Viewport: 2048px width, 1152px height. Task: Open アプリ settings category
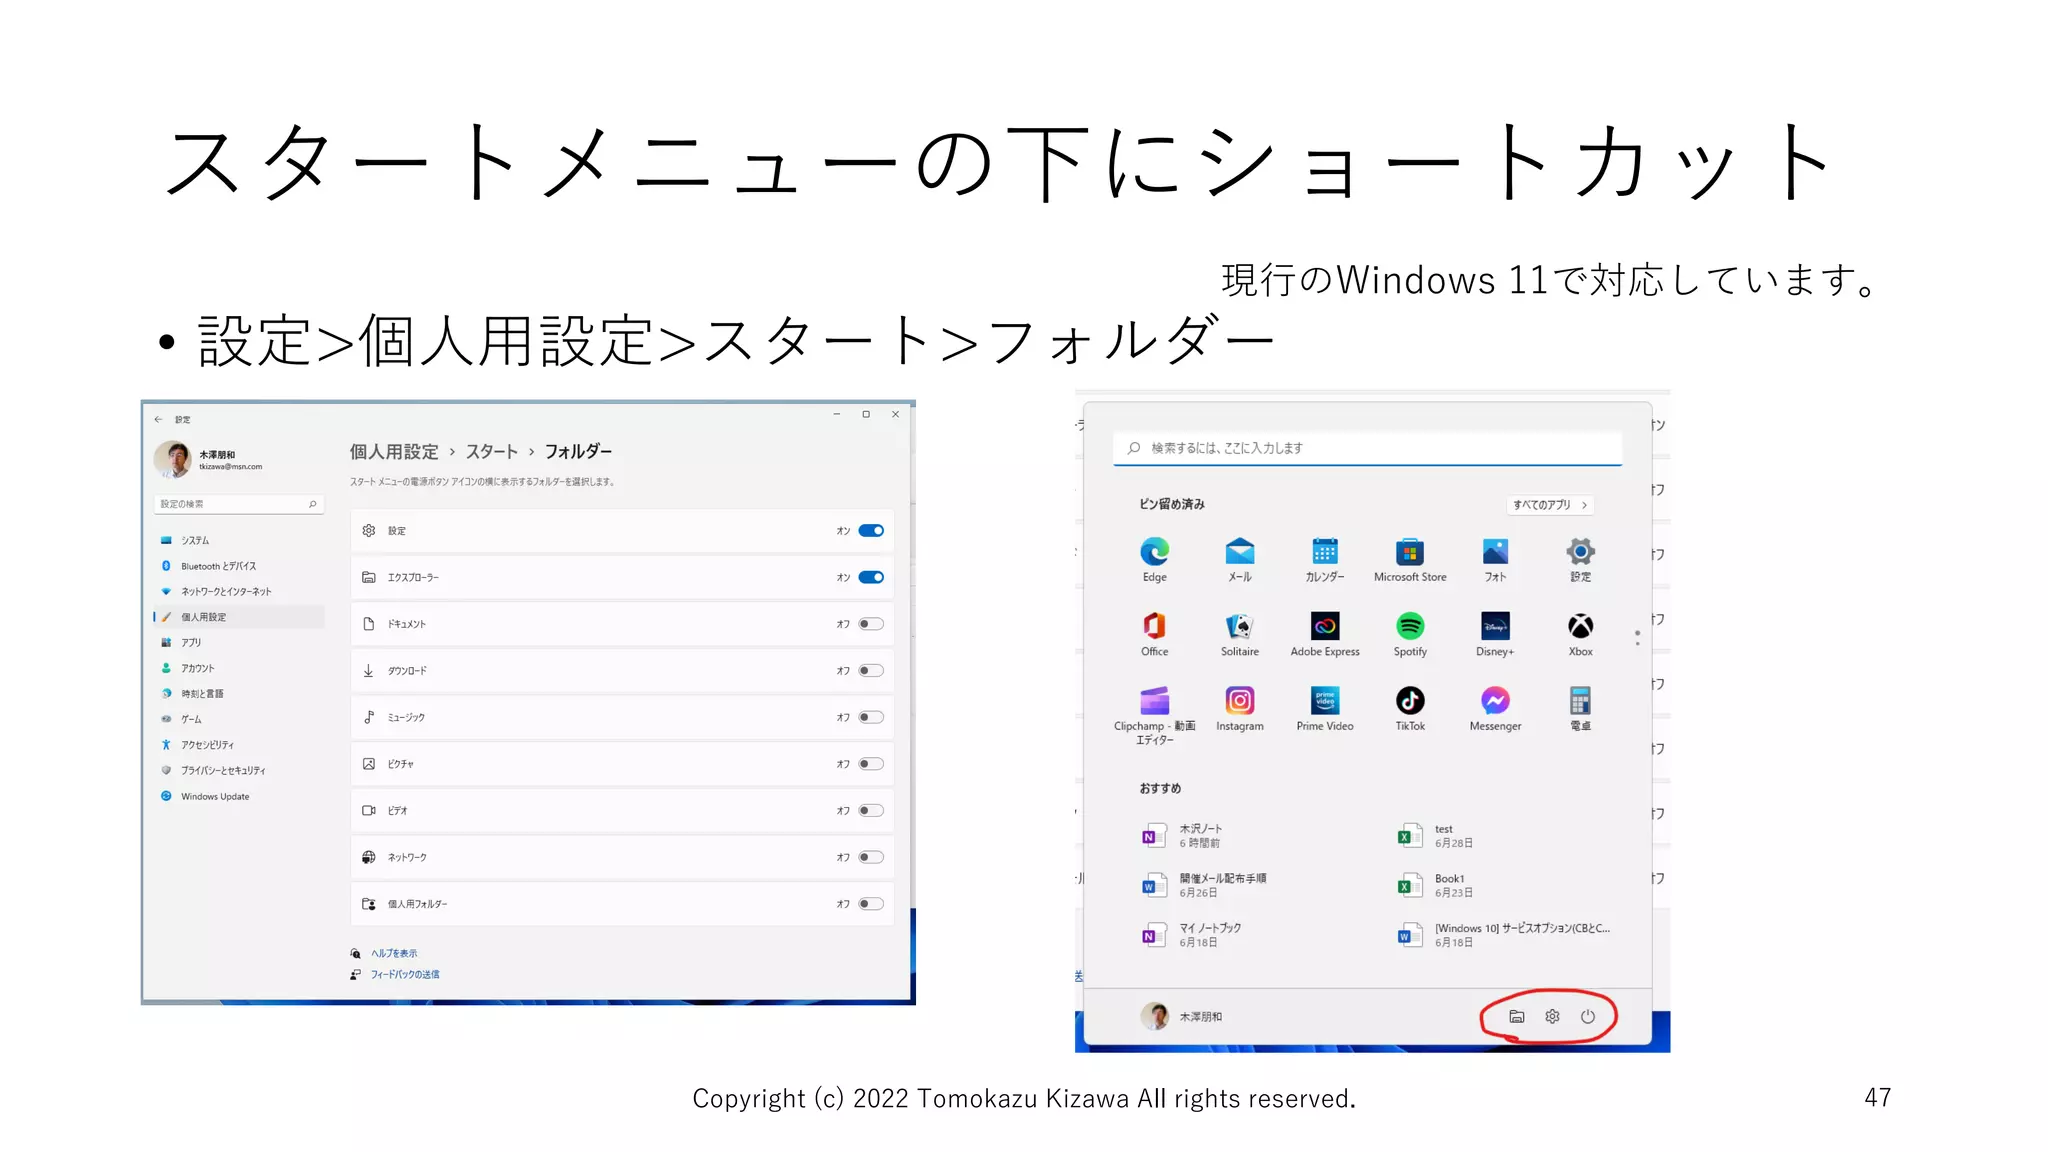pyautogui.click(x=238, y=643)
